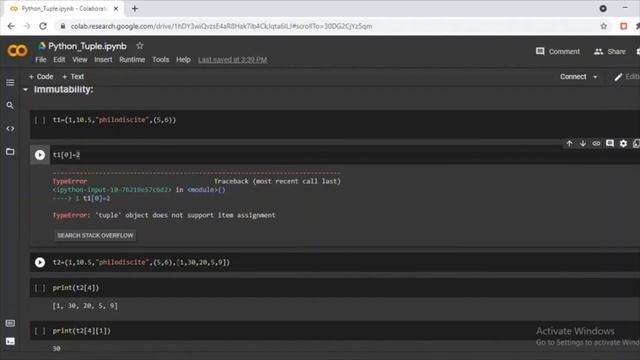Star the Python_Tuple.ipynb notebook

[140, 46]
